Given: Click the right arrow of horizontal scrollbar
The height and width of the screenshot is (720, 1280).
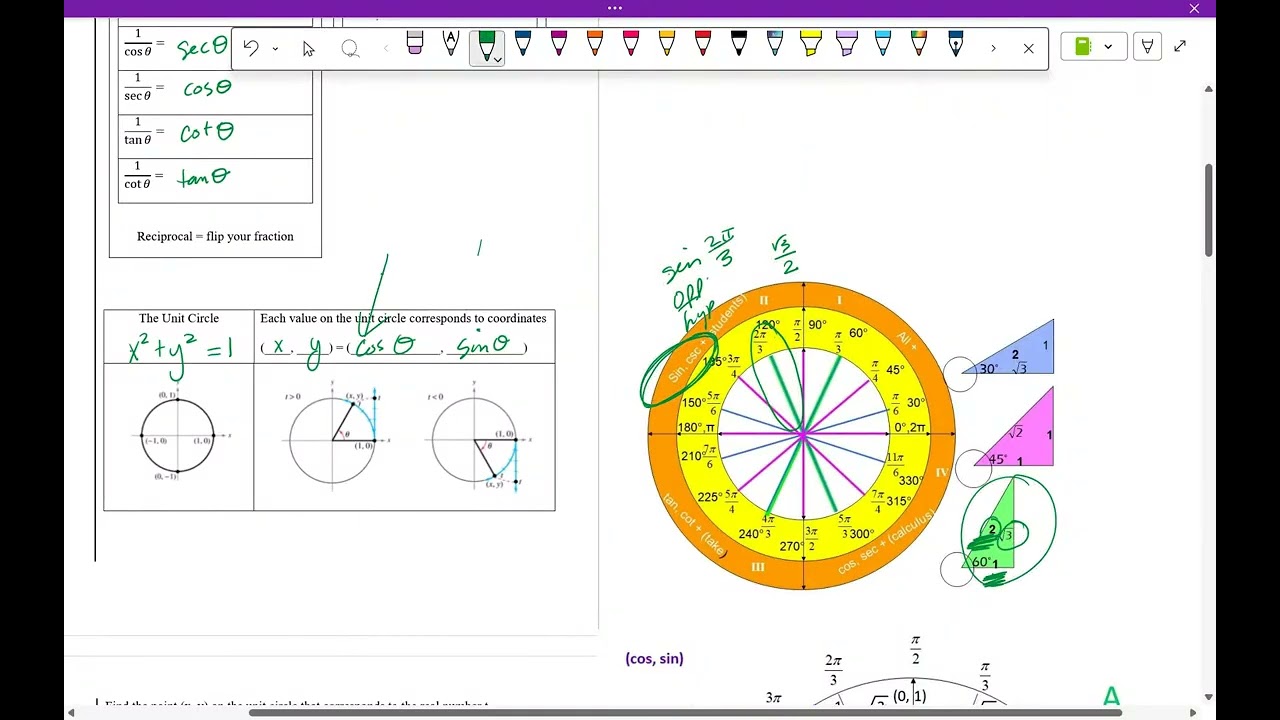Looking at the screenshot, I should [x=1192, y=712].
